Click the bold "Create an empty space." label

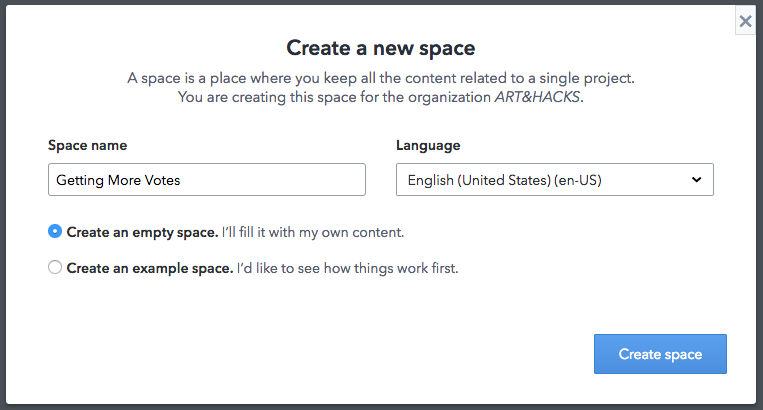[142, 232]
